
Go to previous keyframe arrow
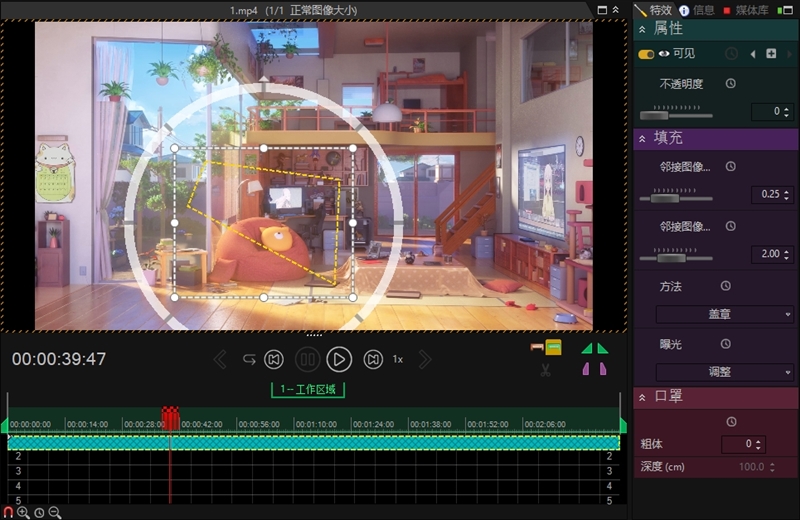[x=753, y=54]
